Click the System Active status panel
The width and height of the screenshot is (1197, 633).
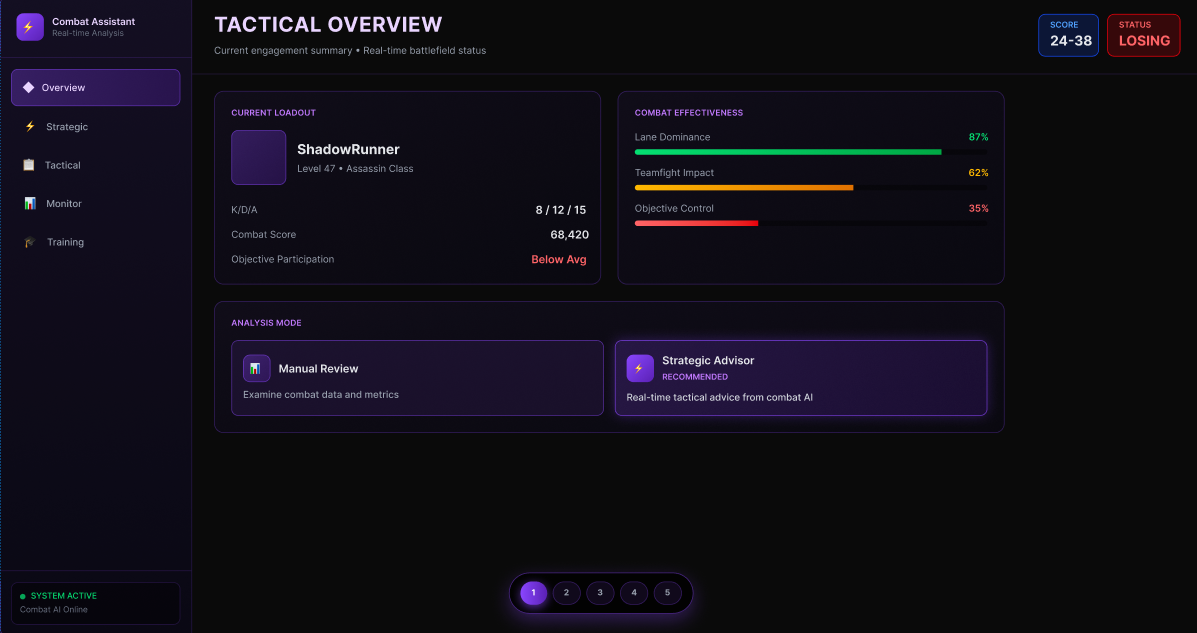coord(95,603)
